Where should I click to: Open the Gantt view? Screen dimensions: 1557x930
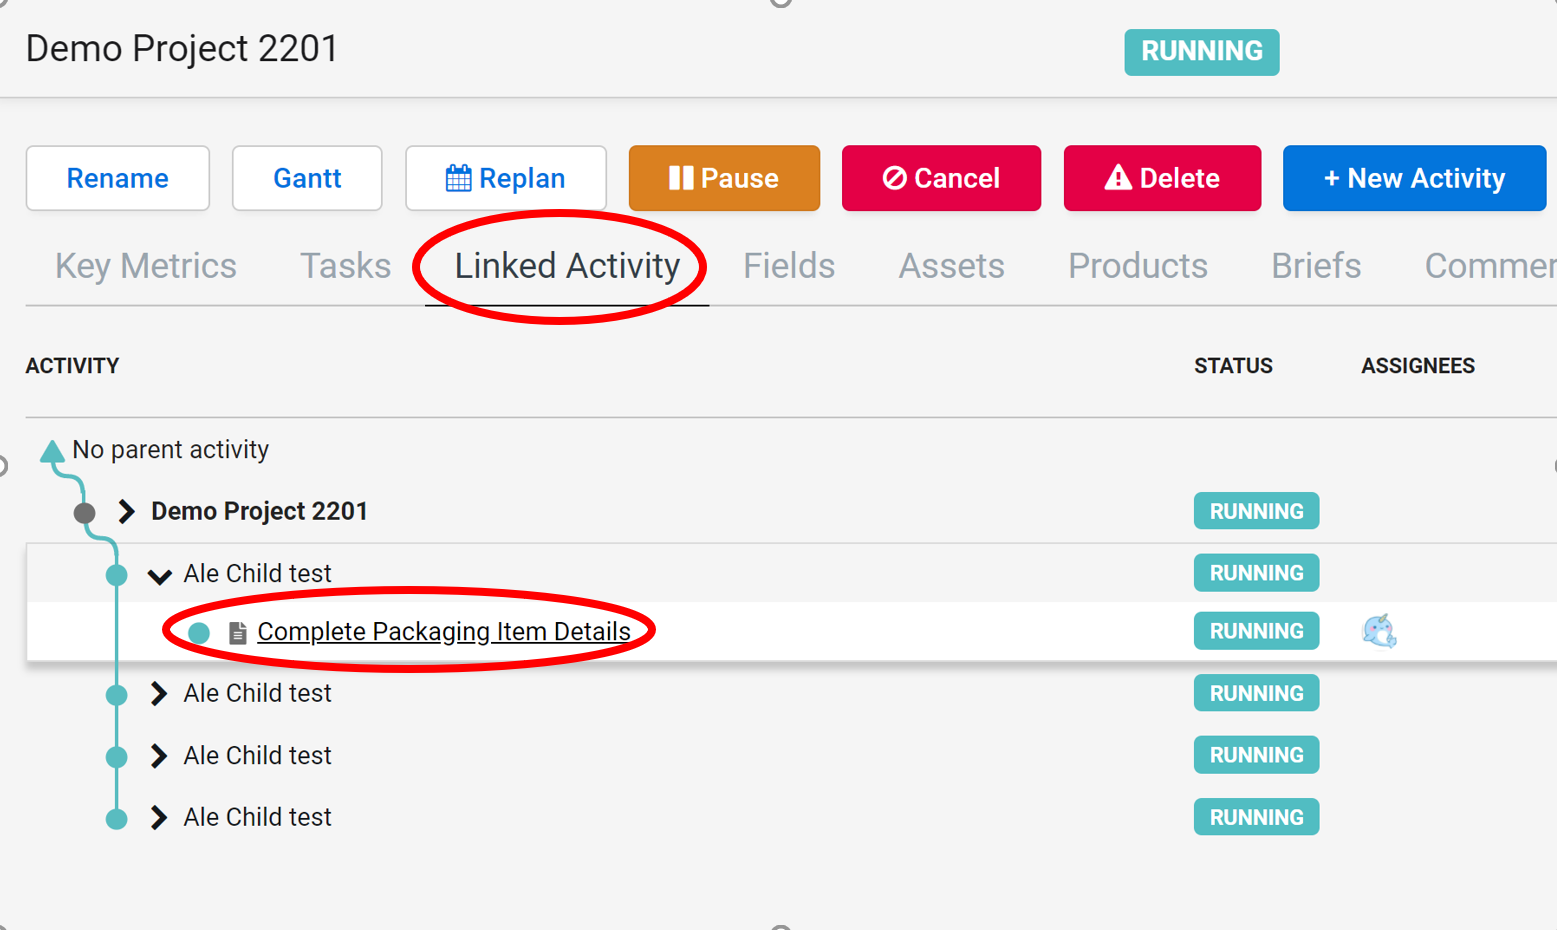tap(307, 178)
